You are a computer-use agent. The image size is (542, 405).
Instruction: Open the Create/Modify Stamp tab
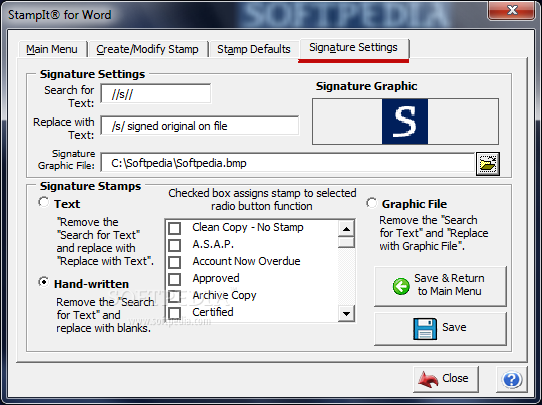[x=147, y=49]
